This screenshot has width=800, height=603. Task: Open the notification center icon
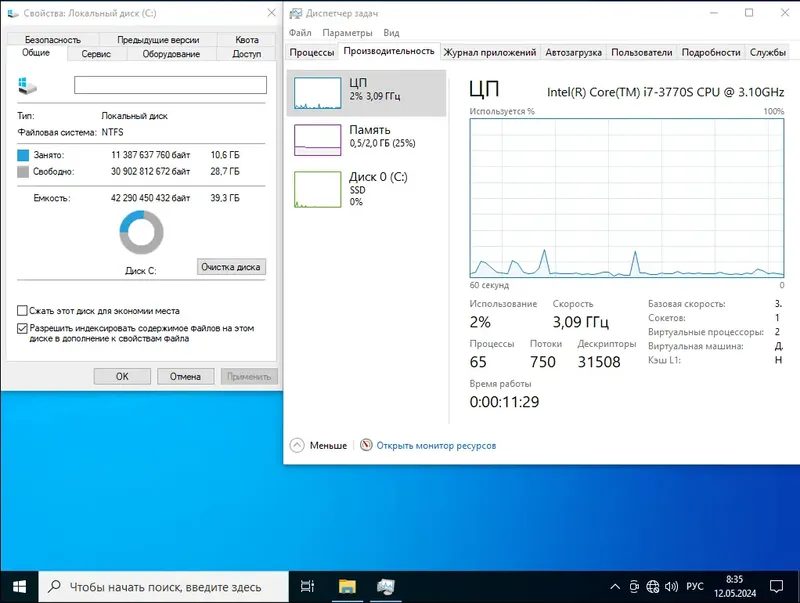pos(776,587)
